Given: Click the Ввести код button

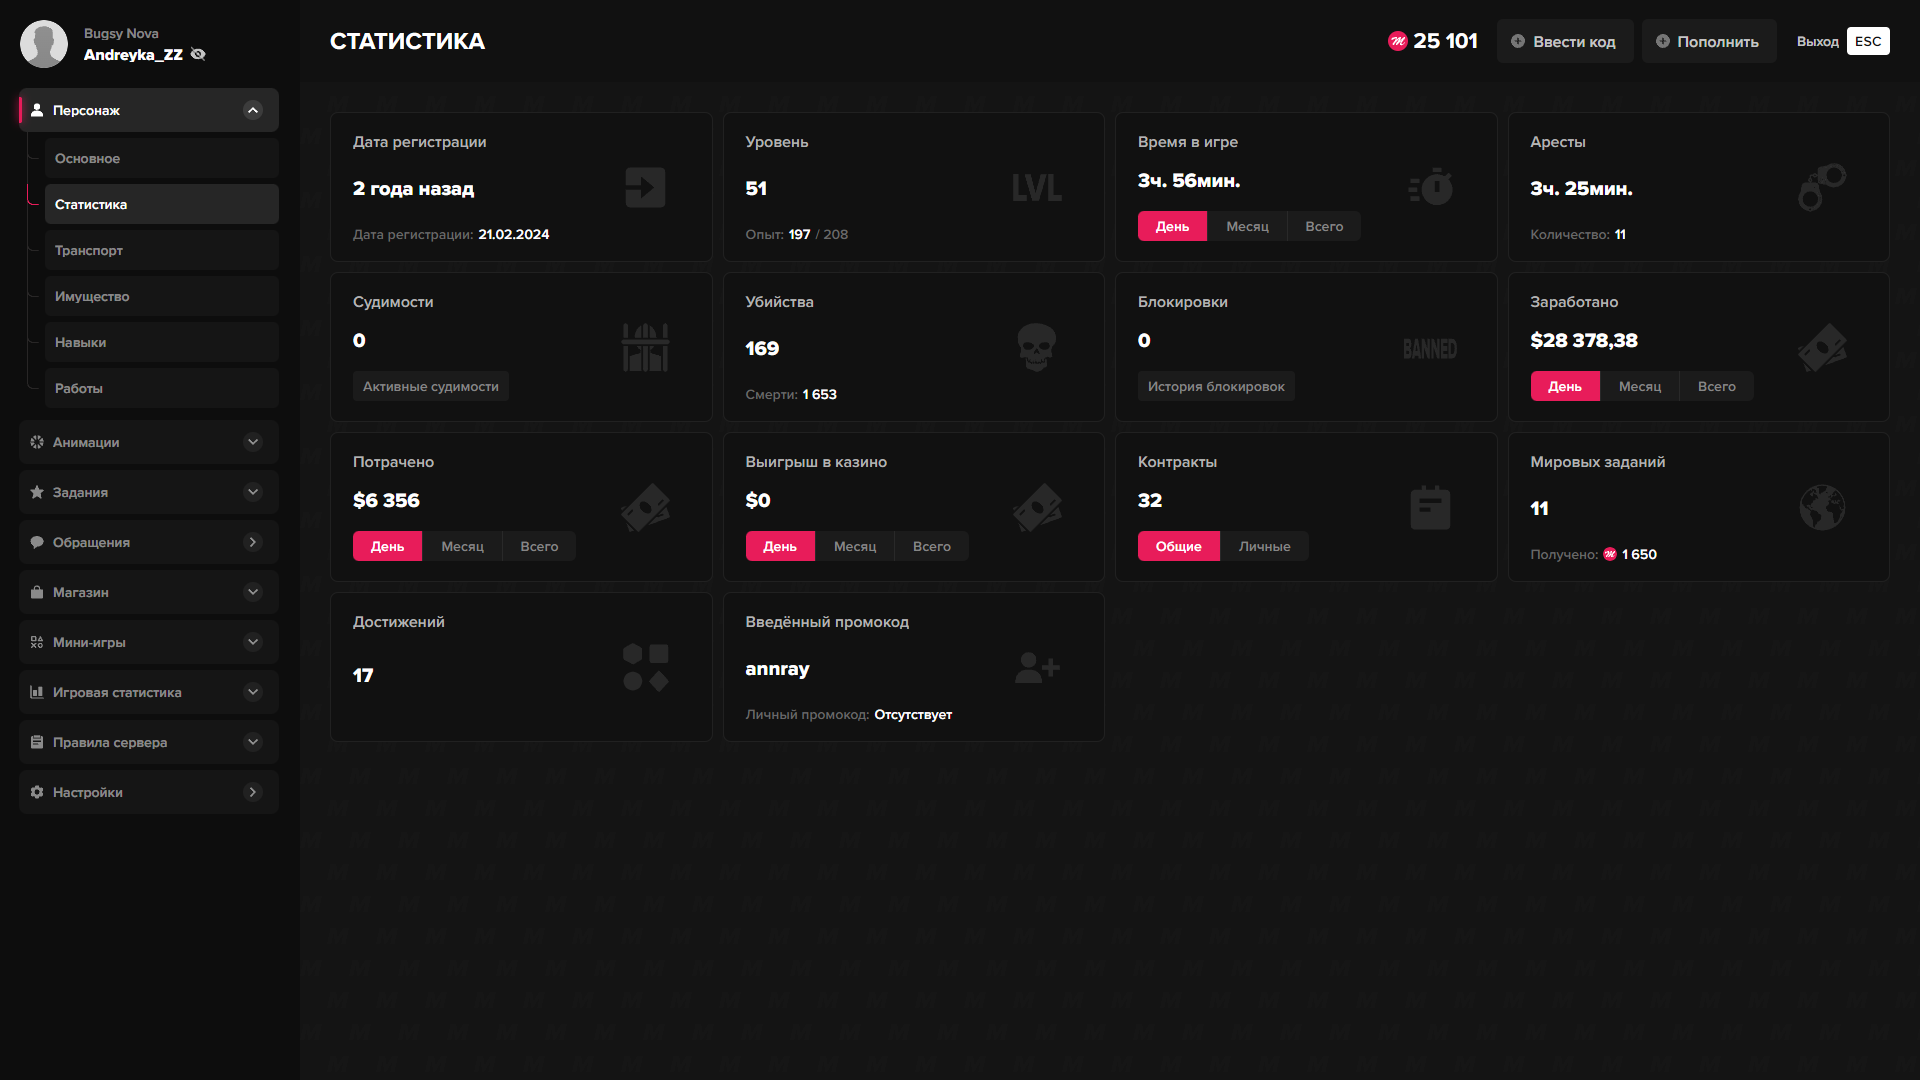Looking at the screenshot, I should click(x=1564, y=42).
